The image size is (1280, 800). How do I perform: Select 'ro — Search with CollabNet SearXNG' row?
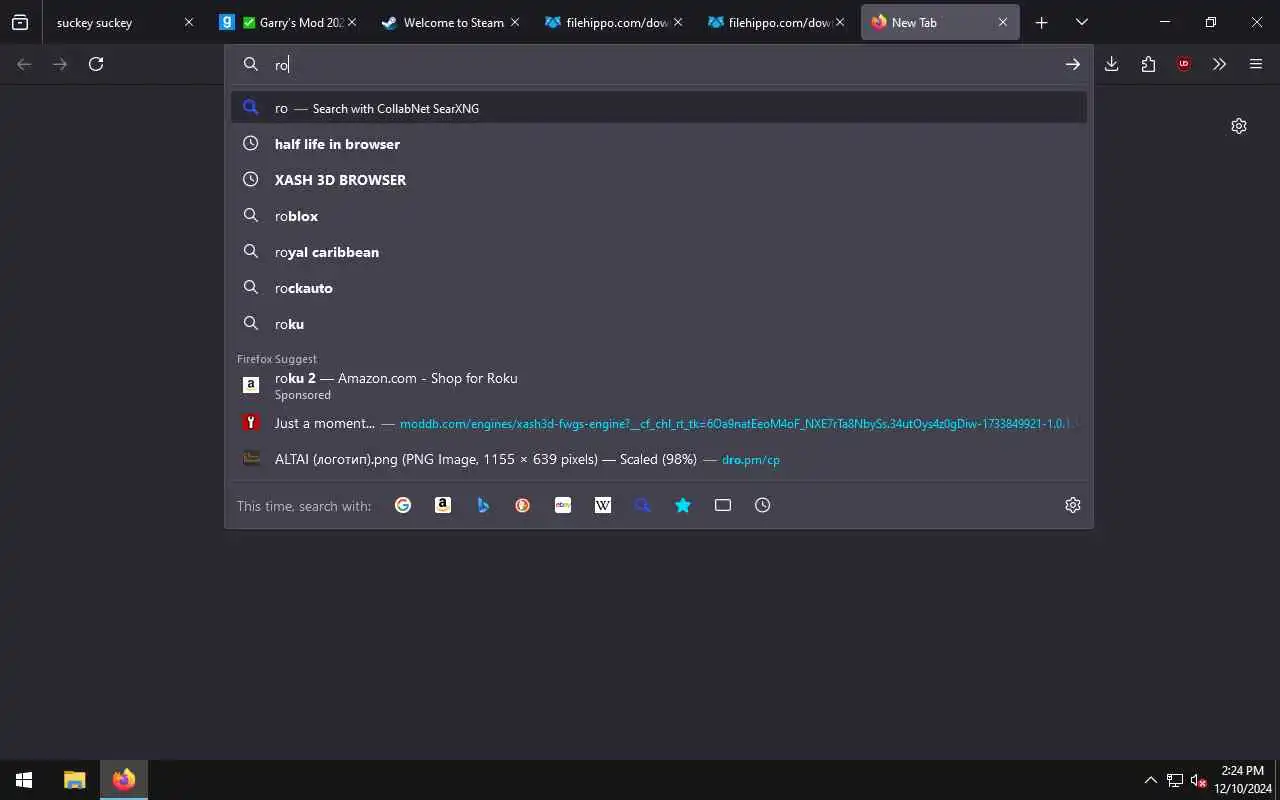point(659,108)
